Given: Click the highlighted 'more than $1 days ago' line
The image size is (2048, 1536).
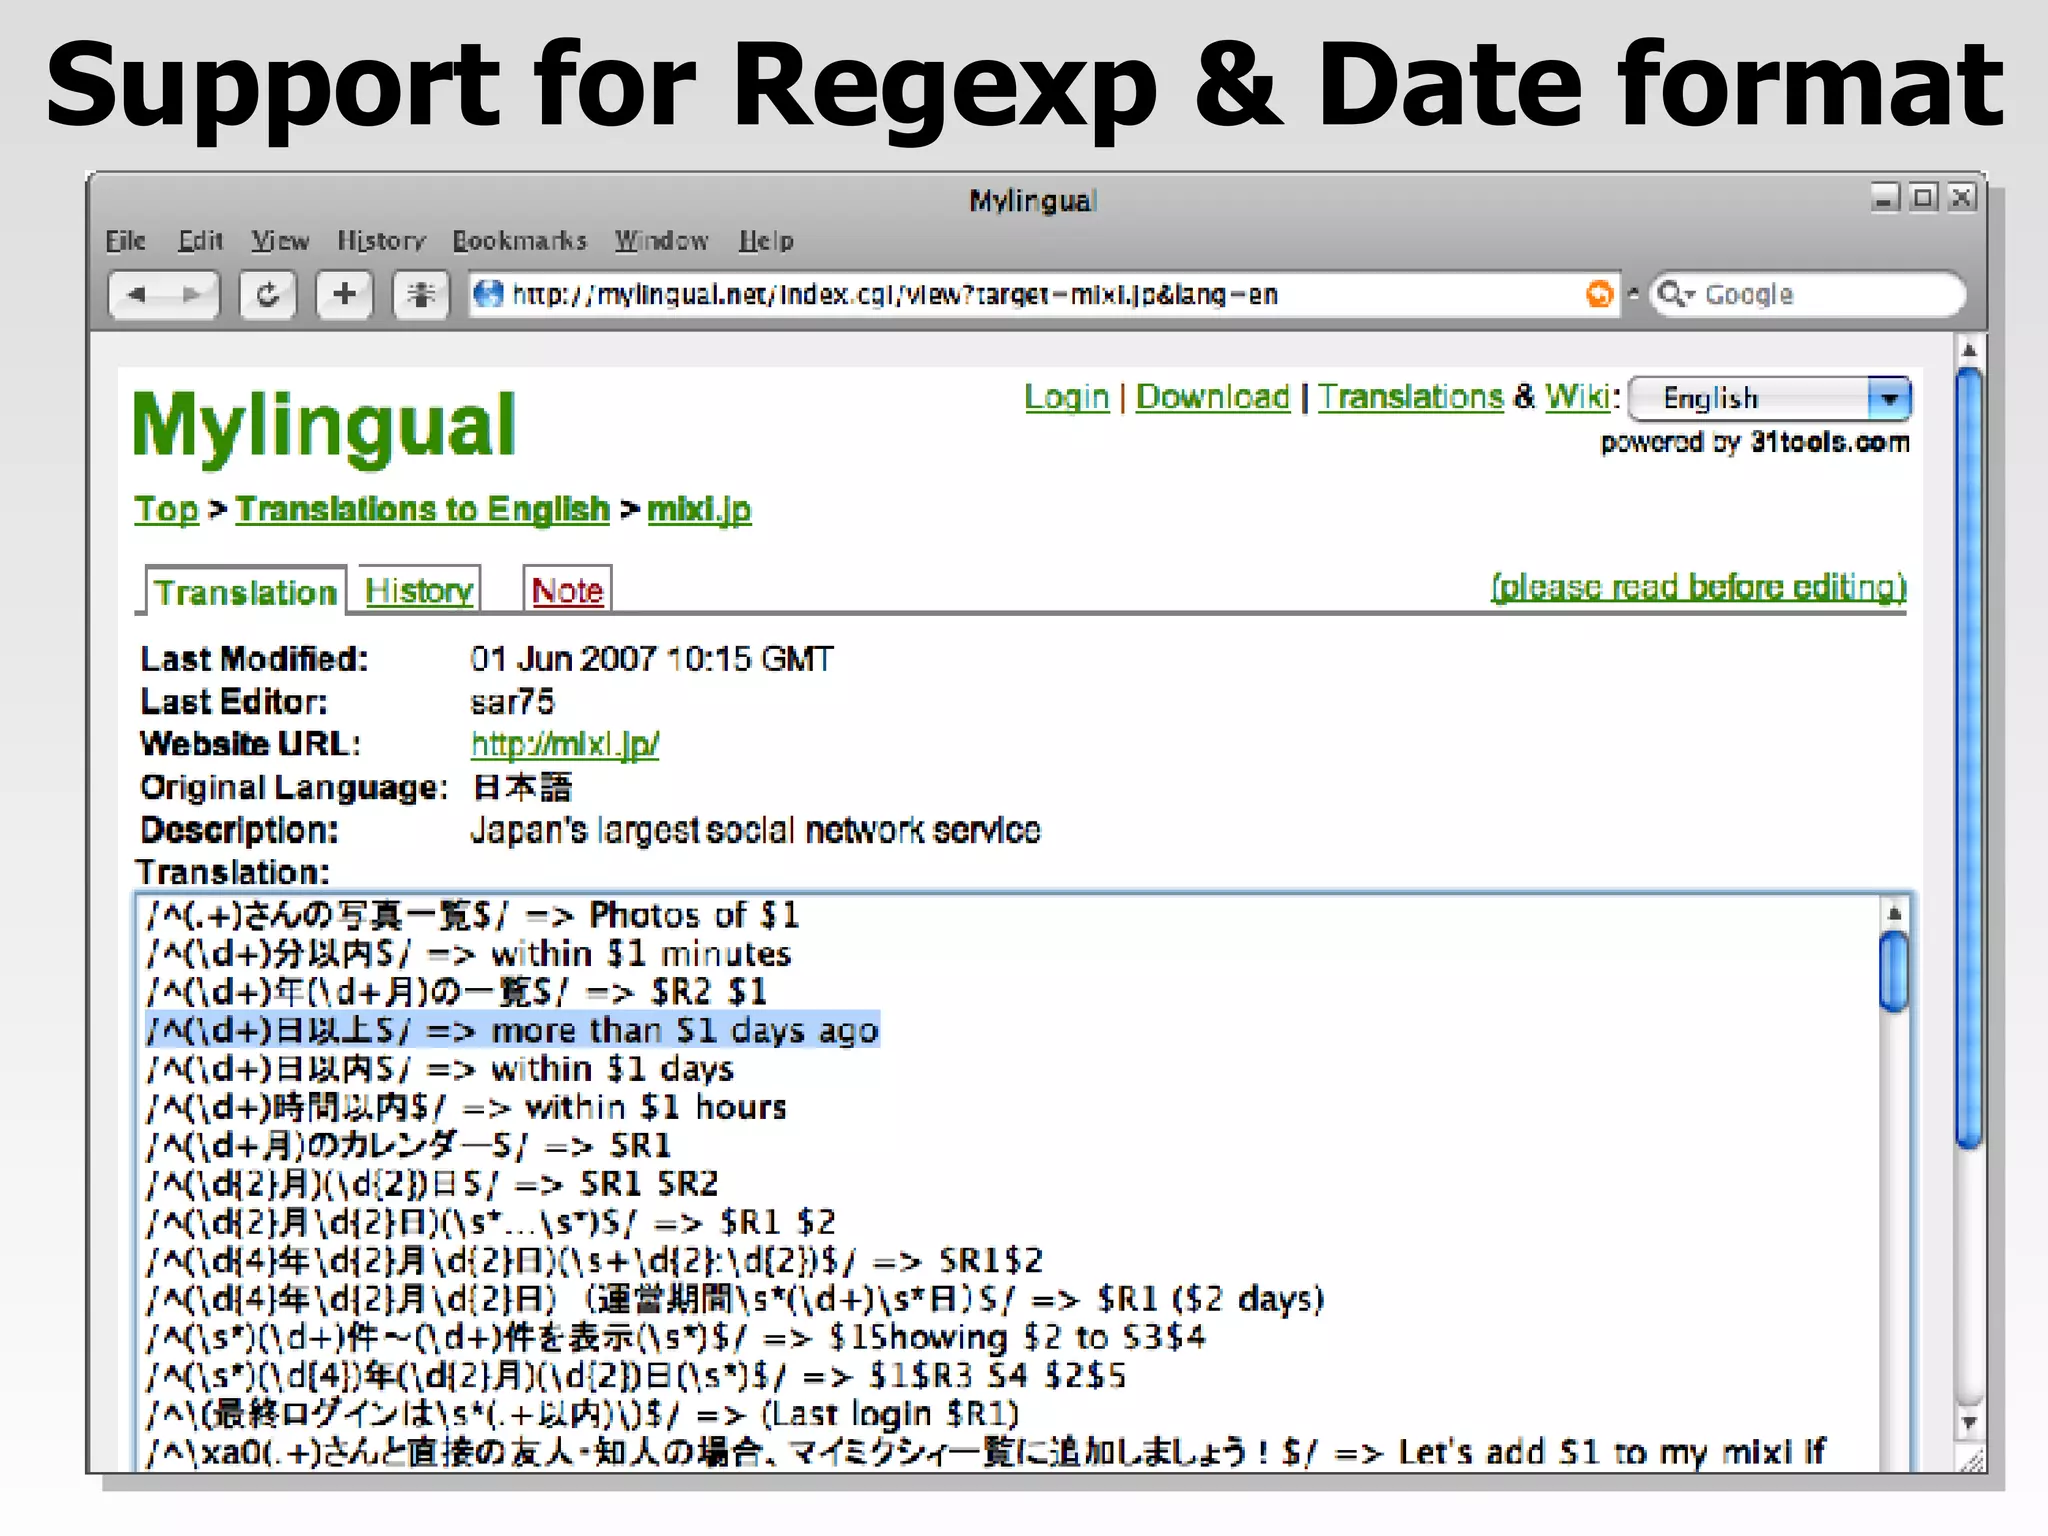Looking at the screenshot, I should point(512,1030).
